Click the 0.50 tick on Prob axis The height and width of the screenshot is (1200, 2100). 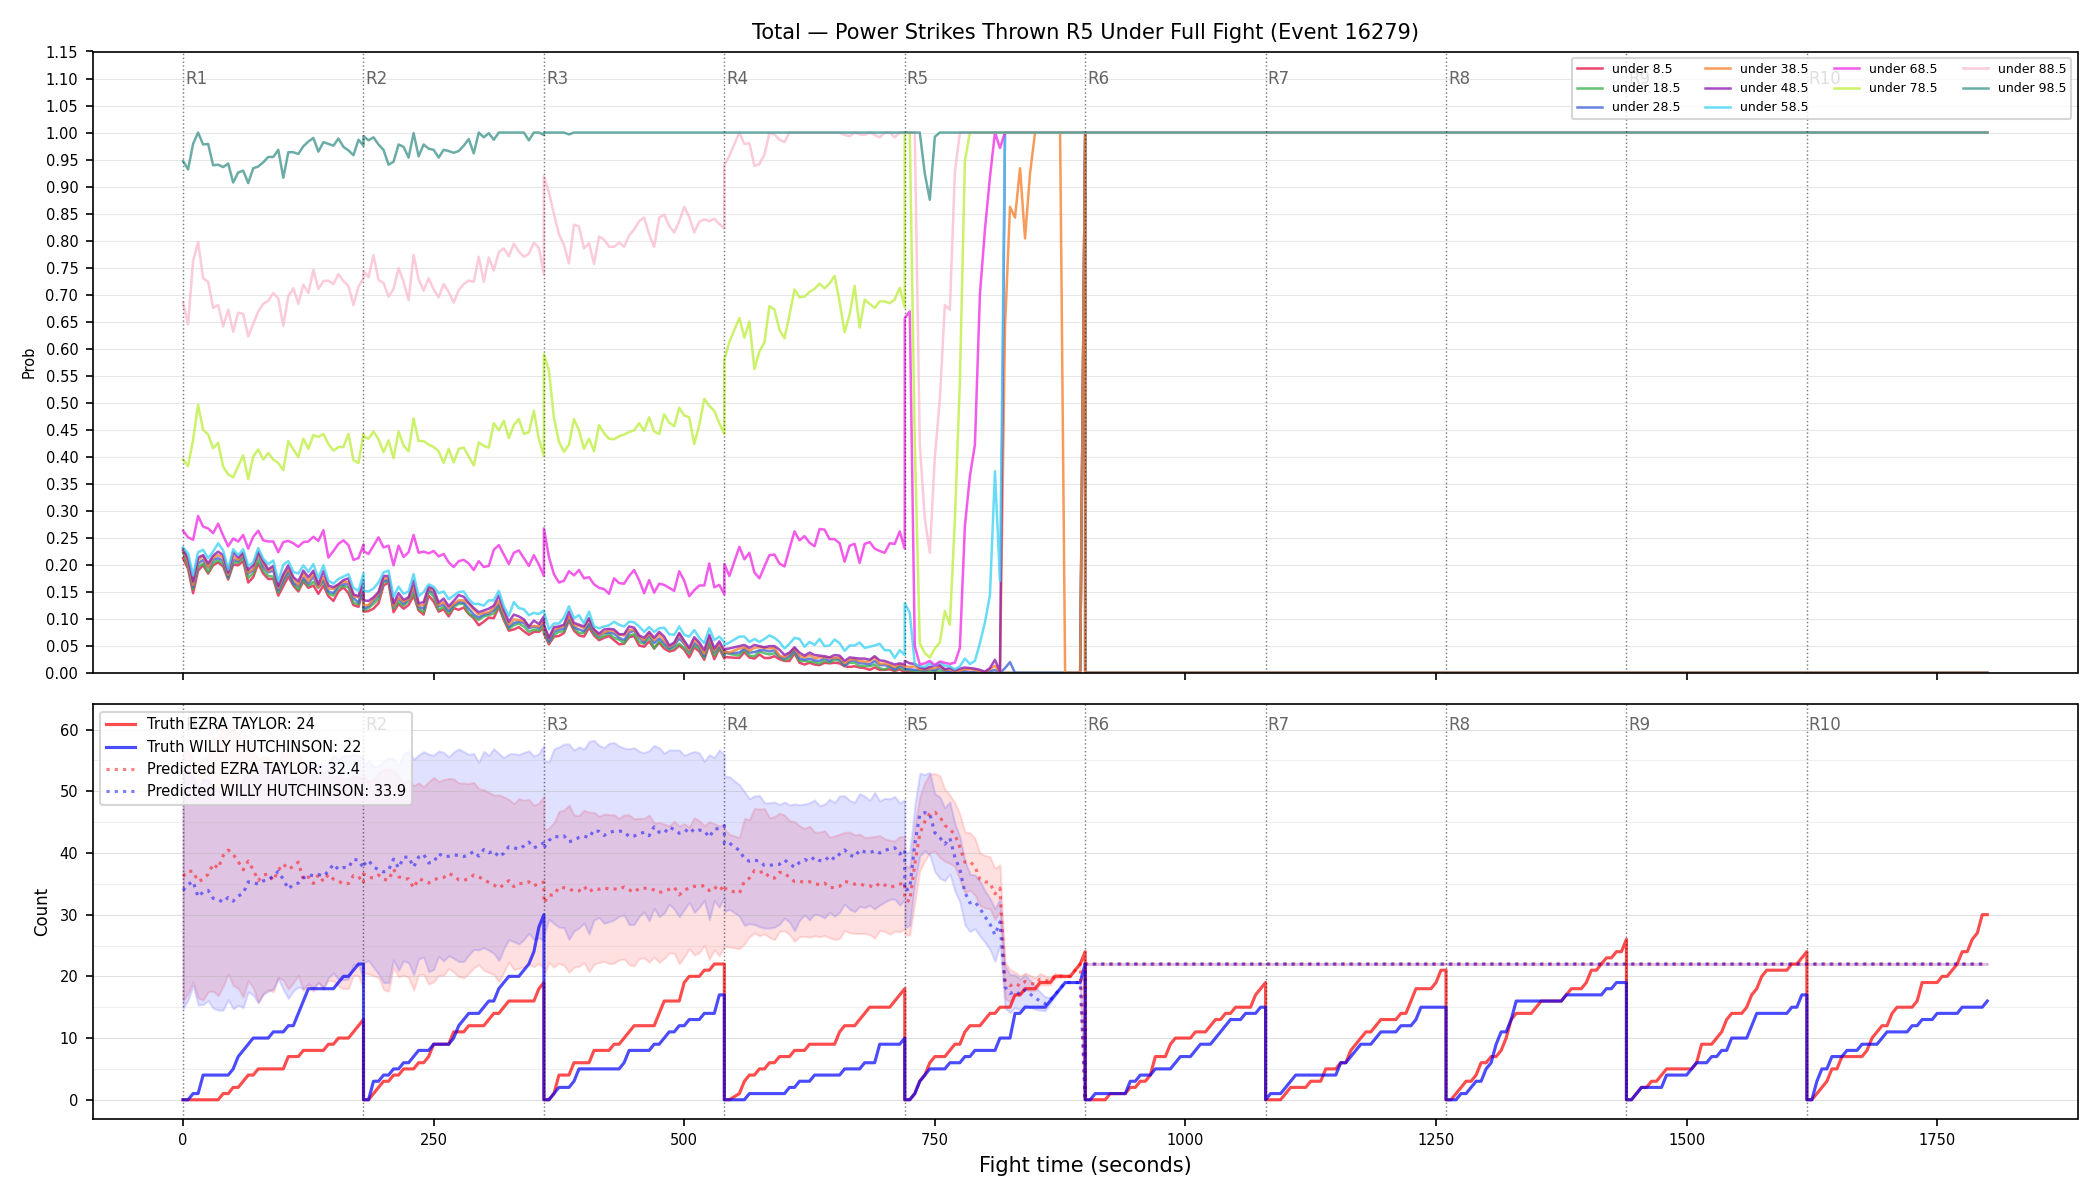pyautogui.click(x=62, y=403)
